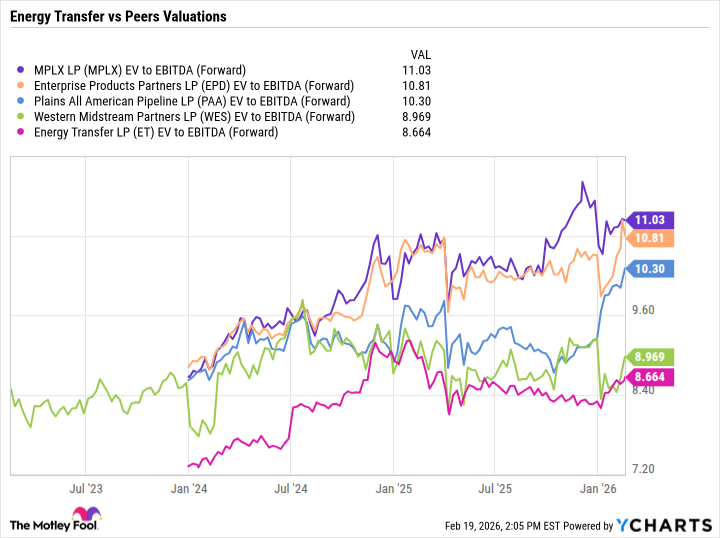Select Plains All American Pipeline legend label

(x=191, y=101)
